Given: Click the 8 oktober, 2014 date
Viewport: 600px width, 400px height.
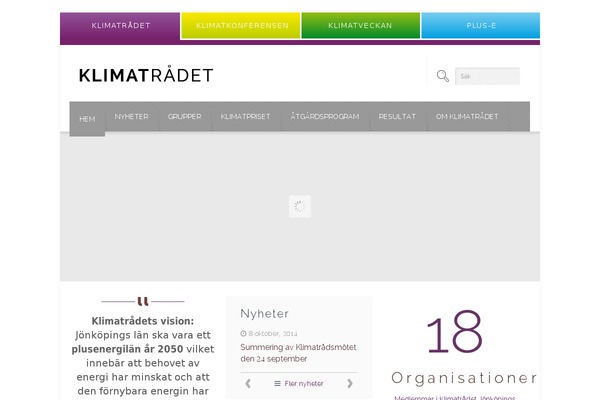Looking at the screenshot, I should point(273,333).
